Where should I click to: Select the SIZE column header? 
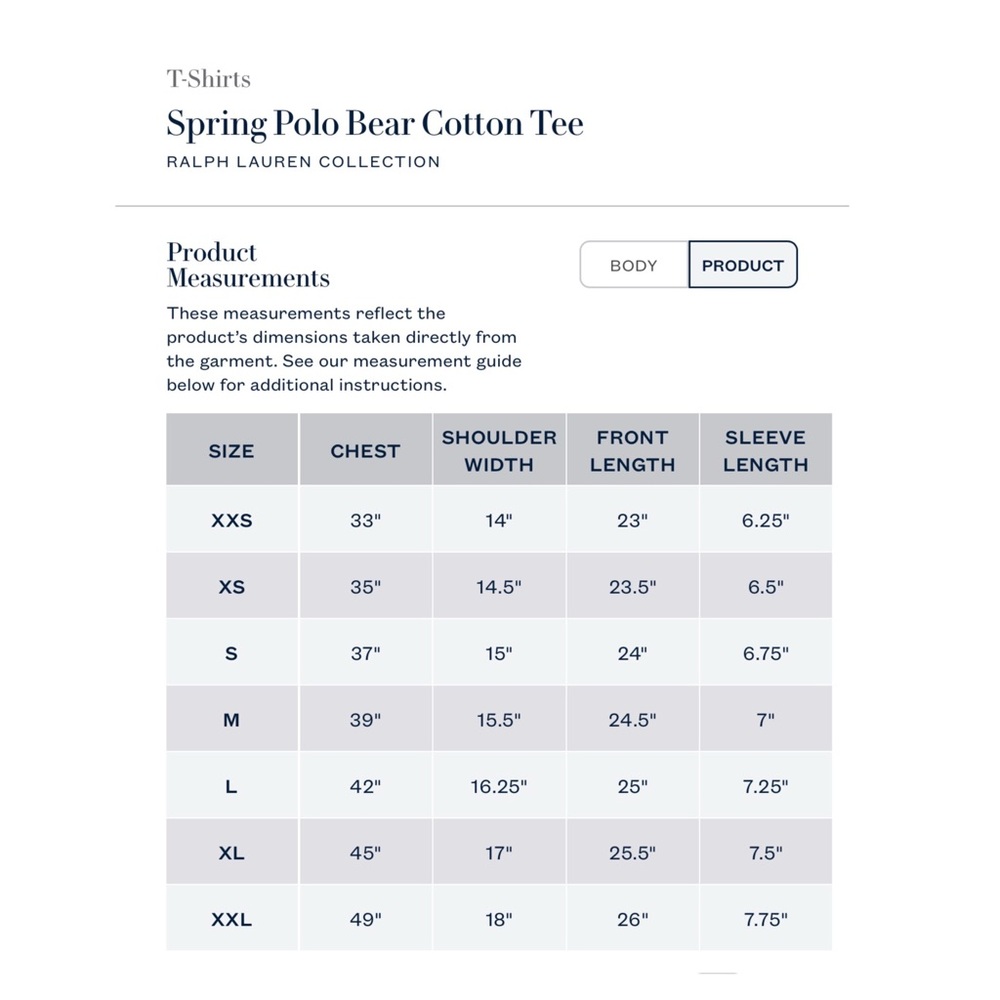232,450
